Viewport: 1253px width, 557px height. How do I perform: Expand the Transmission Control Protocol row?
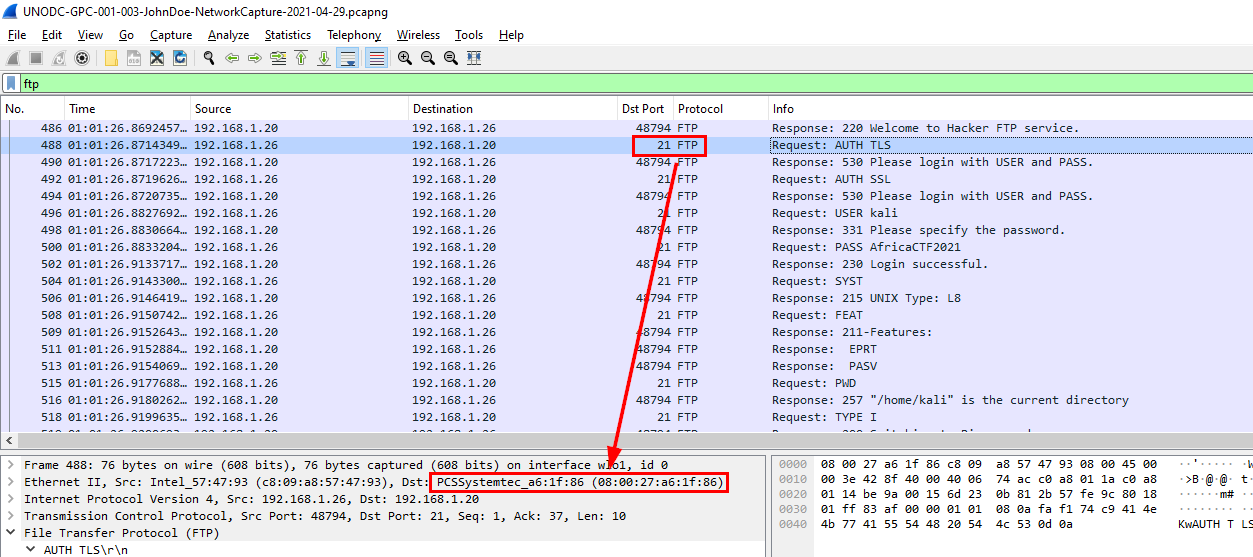11,516
